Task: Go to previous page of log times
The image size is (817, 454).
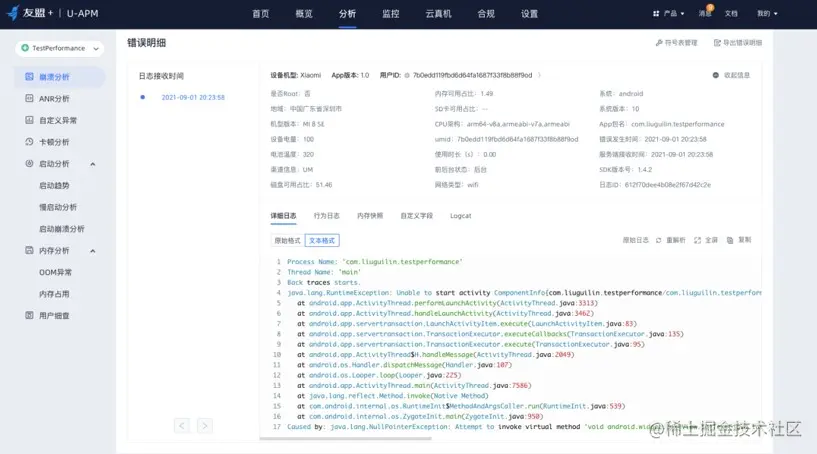Action: click(x=182, y=426)
